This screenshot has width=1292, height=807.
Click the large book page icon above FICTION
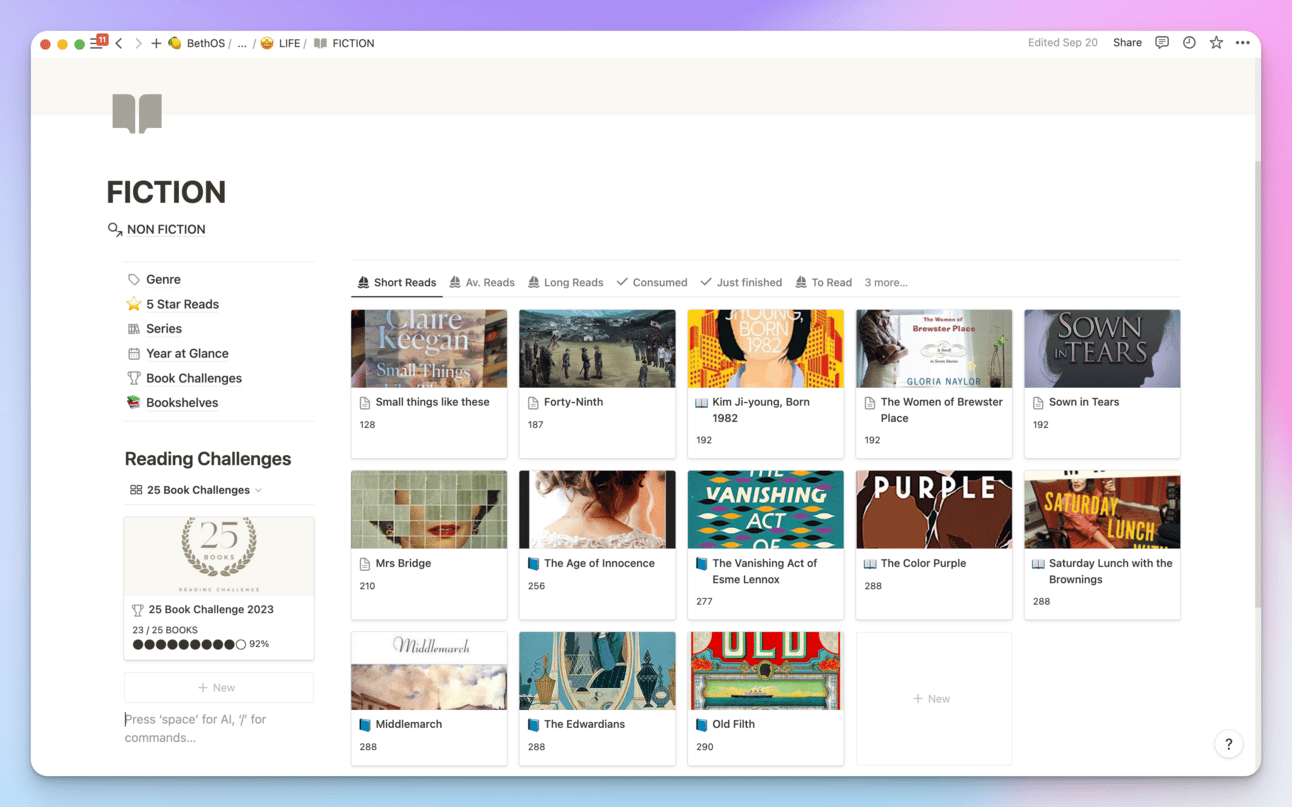(x=137, y=113)
